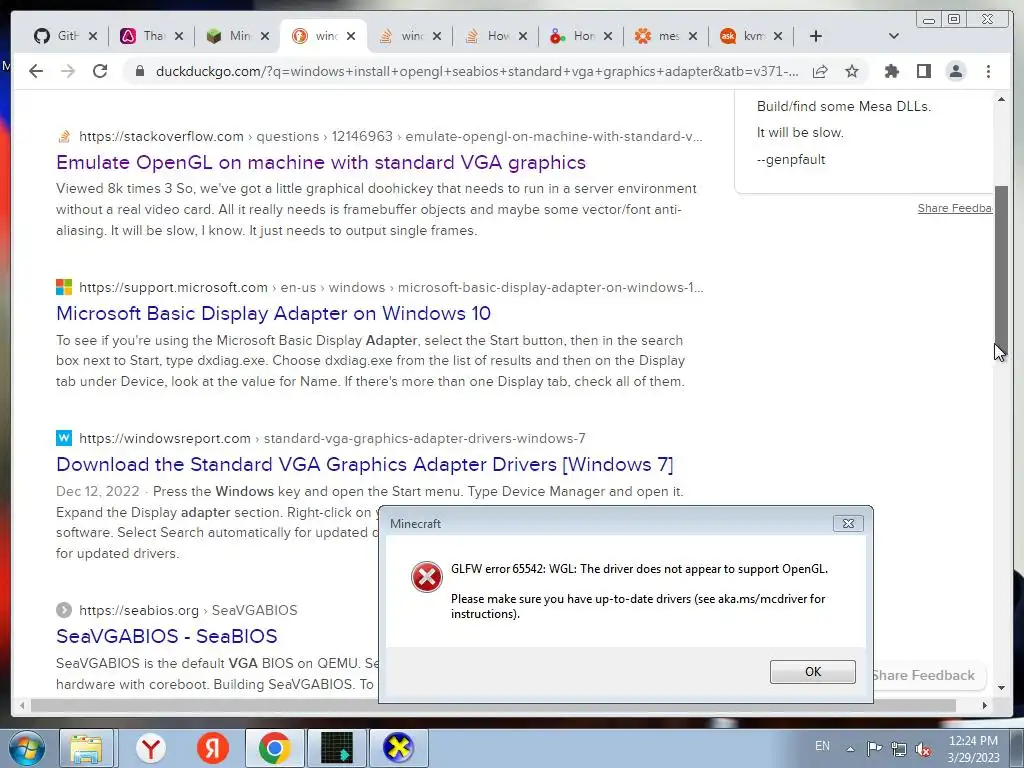The width and height of the screenshot is (1024, 768).
Task: Click Chrome icon in taskbar
Action: point(274,748)
